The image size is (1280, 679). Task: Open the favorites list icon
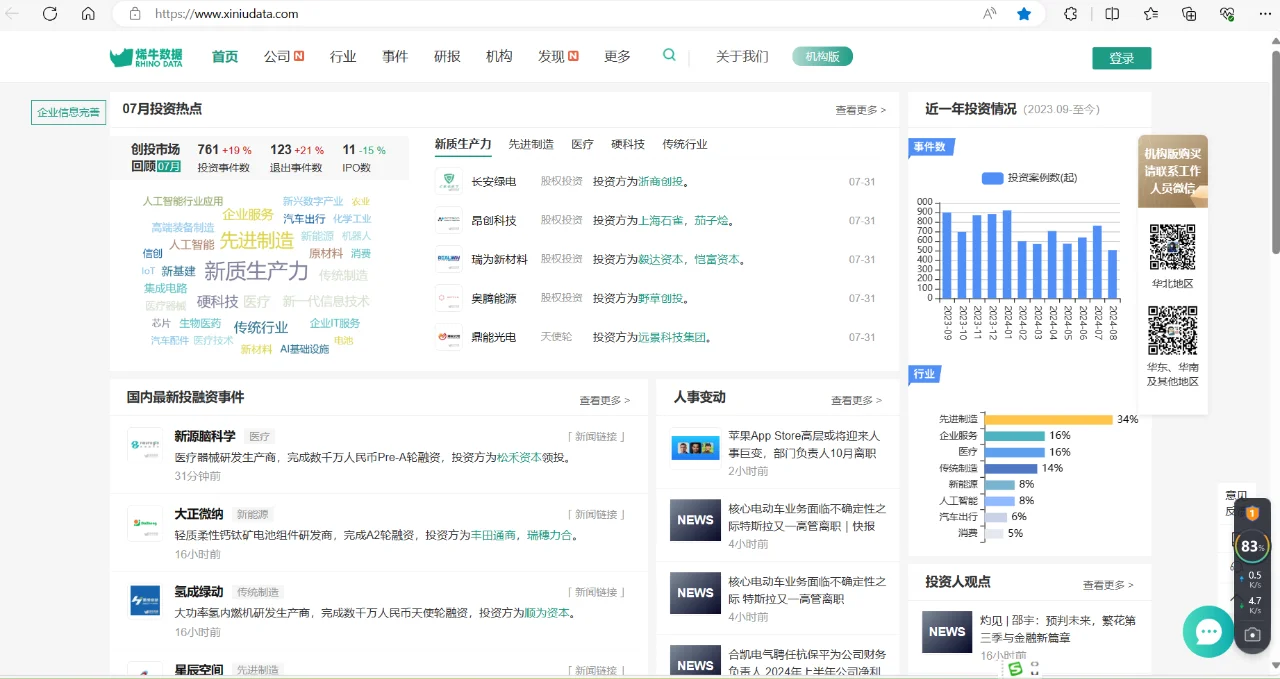click(1151, 14)
